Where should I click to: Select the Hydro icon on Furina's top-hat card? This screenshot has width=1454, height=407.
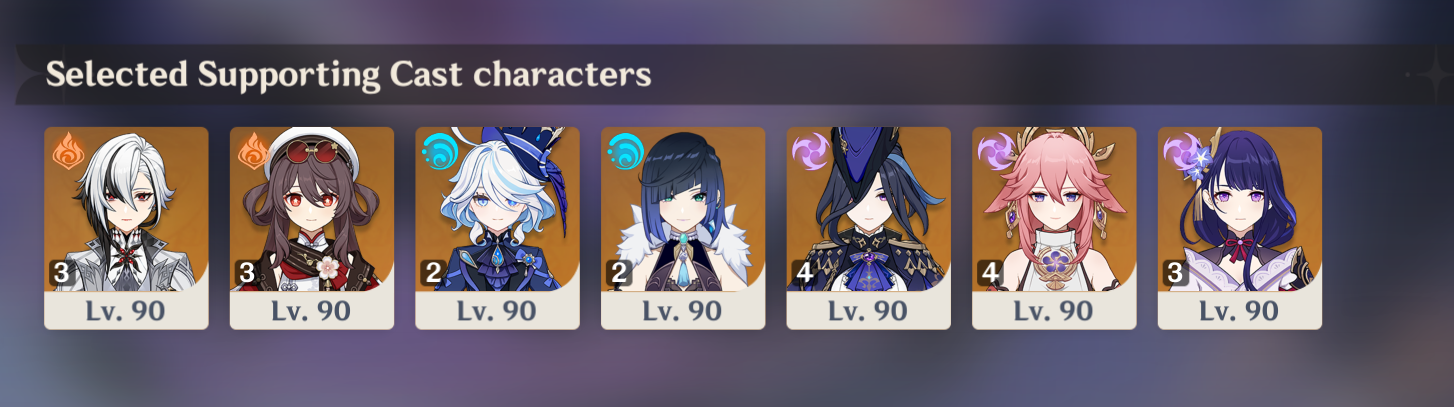click(438, 151)
